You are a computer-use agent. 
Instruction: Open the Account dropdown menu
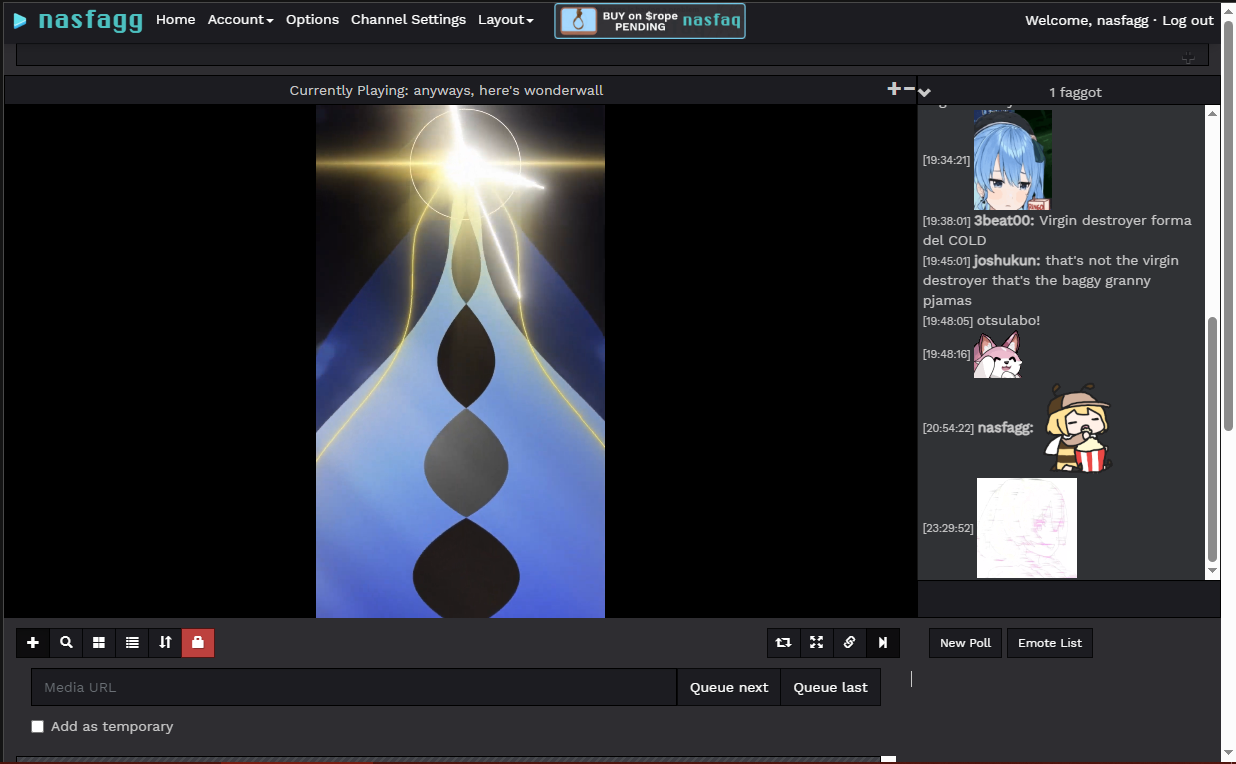[x=240, y=20]
